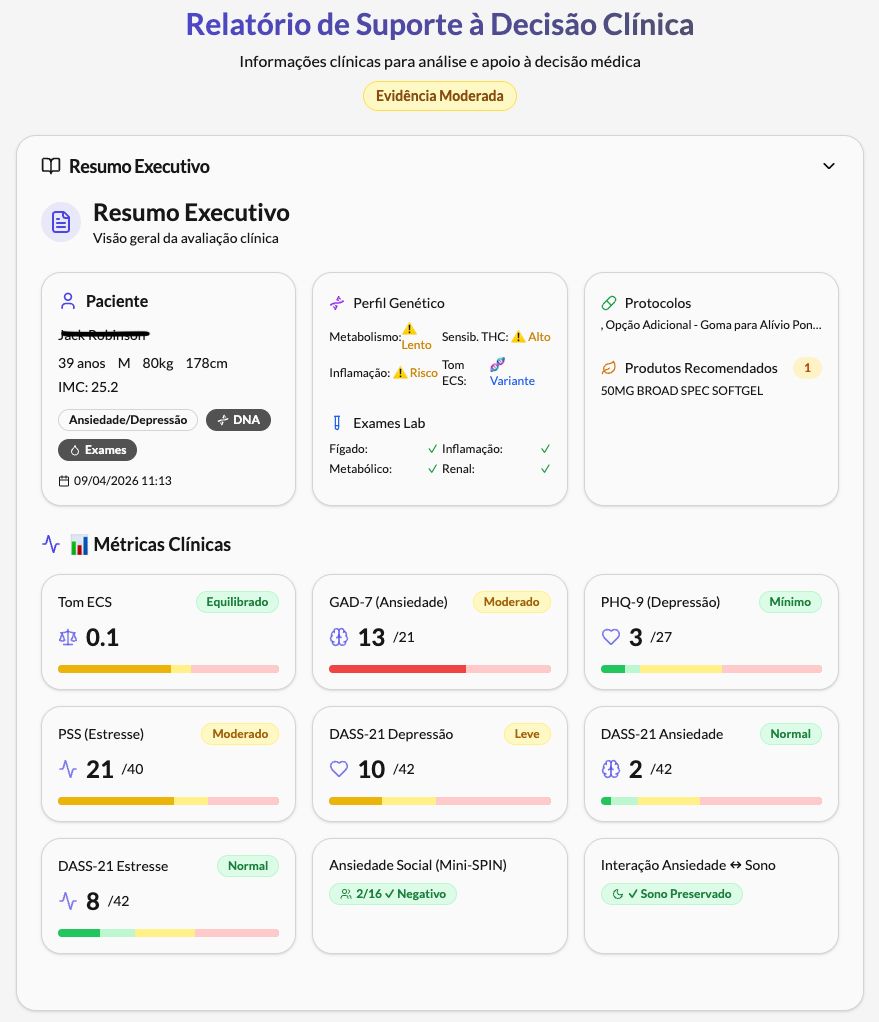Click the book icon beside Resumo Executivo header
879x1022 pixels.
51,166
